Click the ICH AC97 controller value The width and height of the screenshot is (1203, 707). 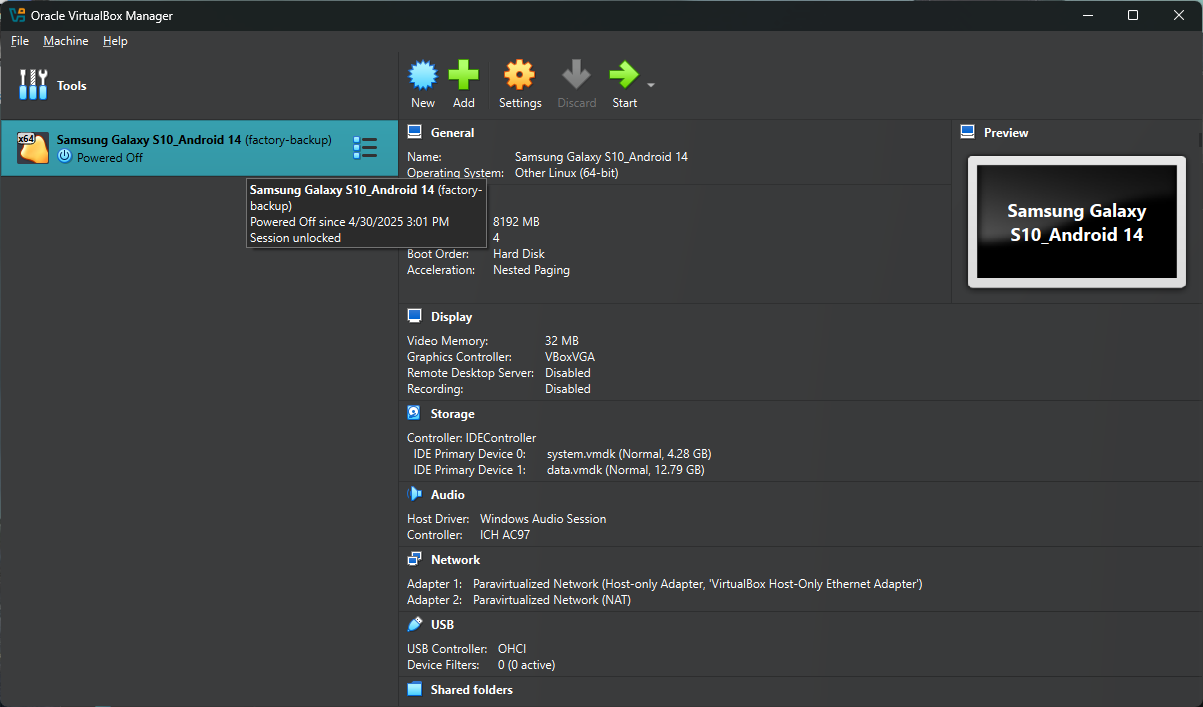click(x=505, y=535)
